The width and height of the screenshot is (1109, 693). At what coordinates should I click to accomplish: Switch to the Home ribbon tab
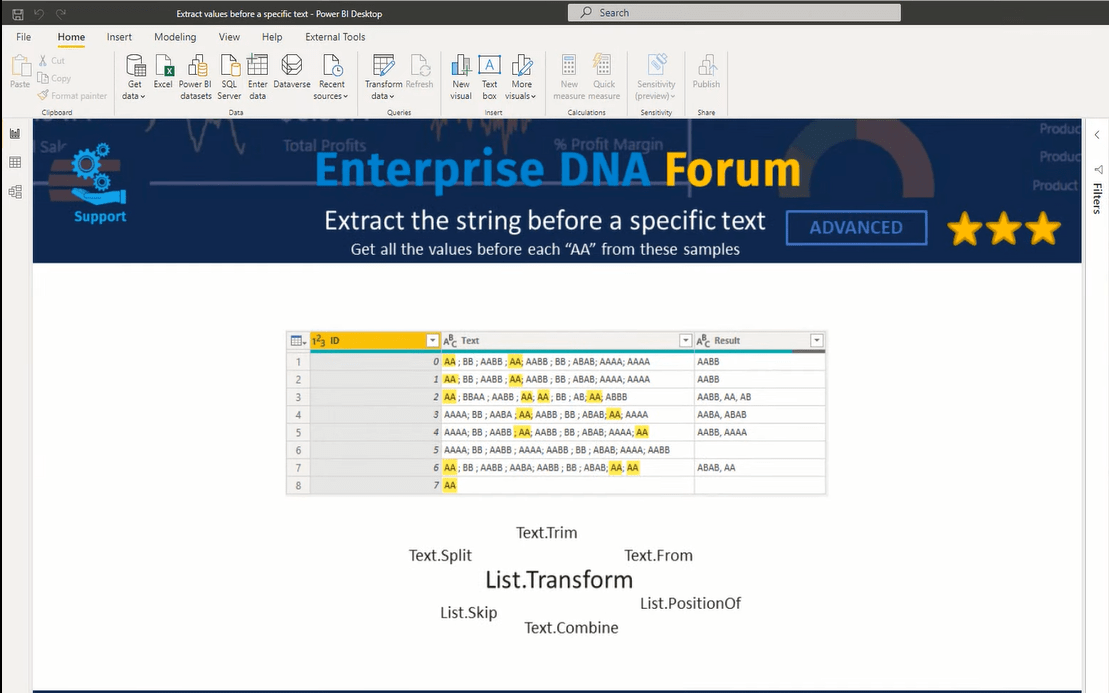point(71,37)
